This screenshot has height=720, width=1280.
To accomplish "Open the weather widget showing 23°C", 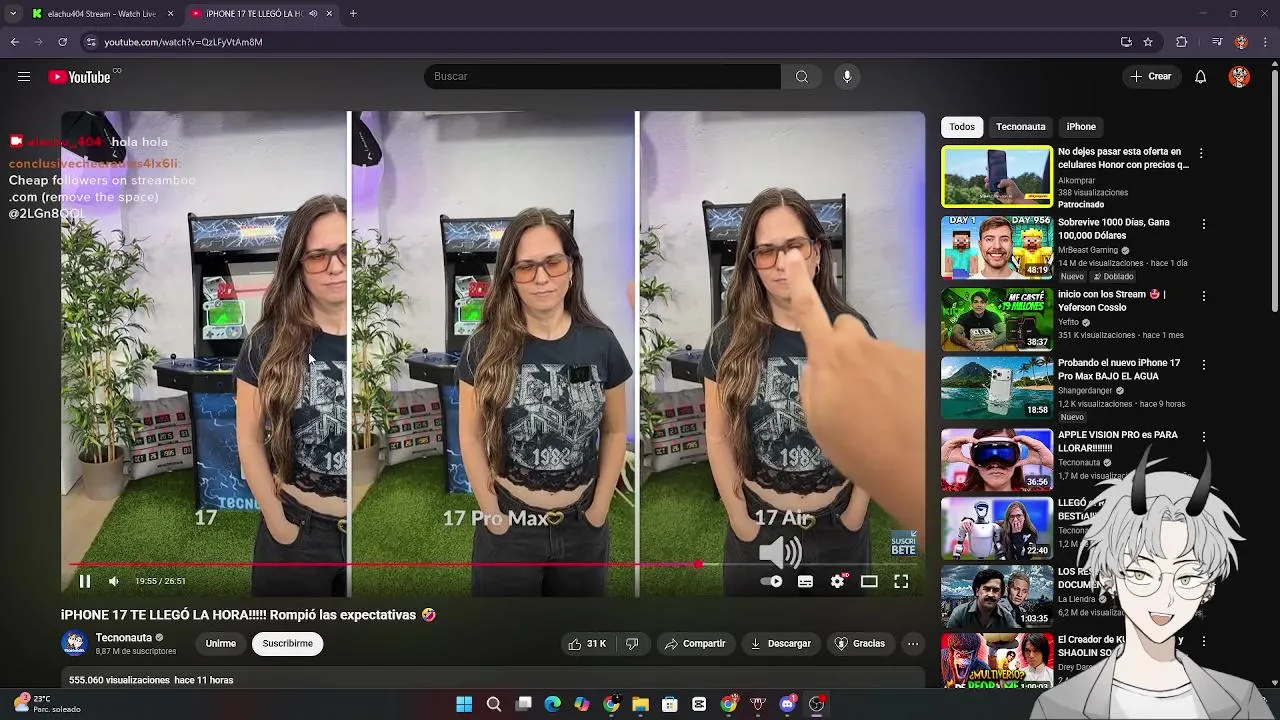I will pyautogui.click(x=47, y=704).
